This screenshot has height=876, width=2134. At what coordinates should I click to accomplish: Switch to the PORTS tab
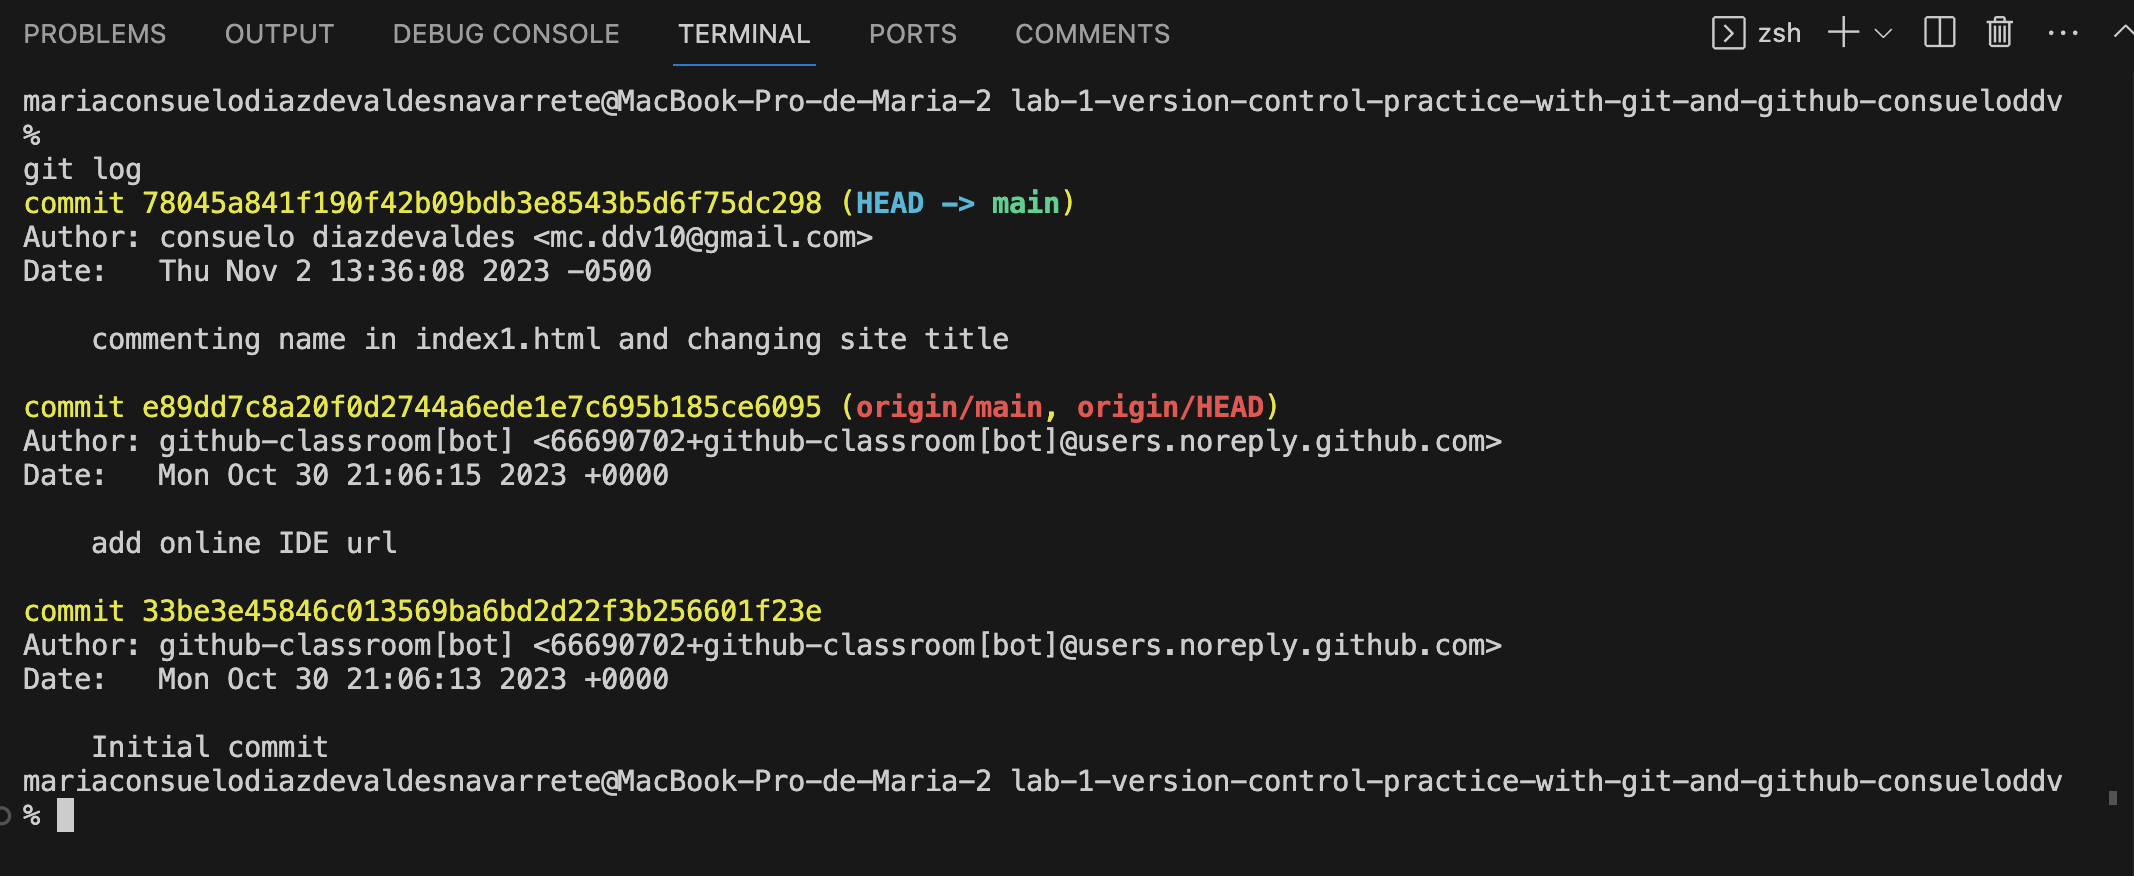[x=913, y=34]
